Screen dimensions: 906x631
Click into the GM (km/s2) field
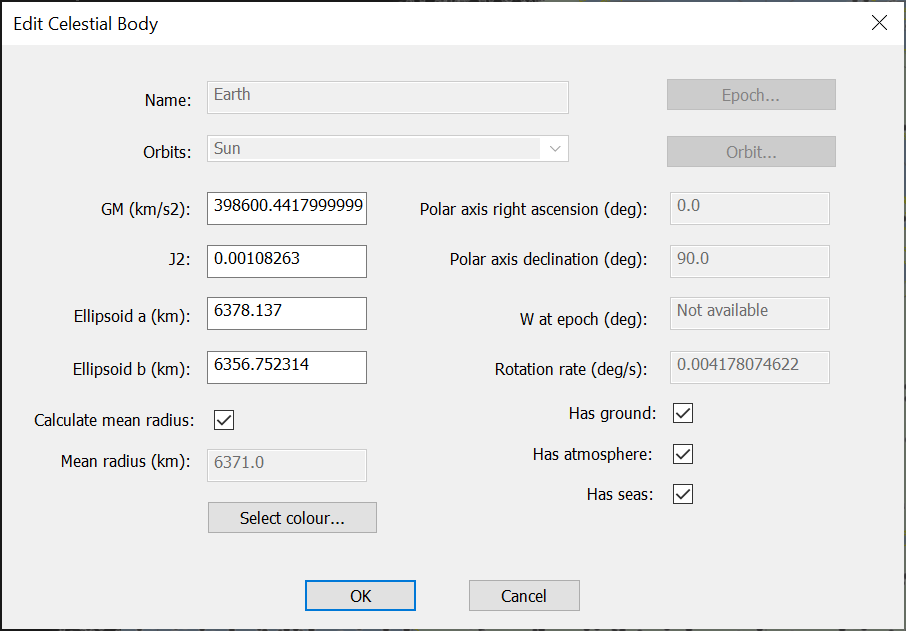[x=287, y=208]
